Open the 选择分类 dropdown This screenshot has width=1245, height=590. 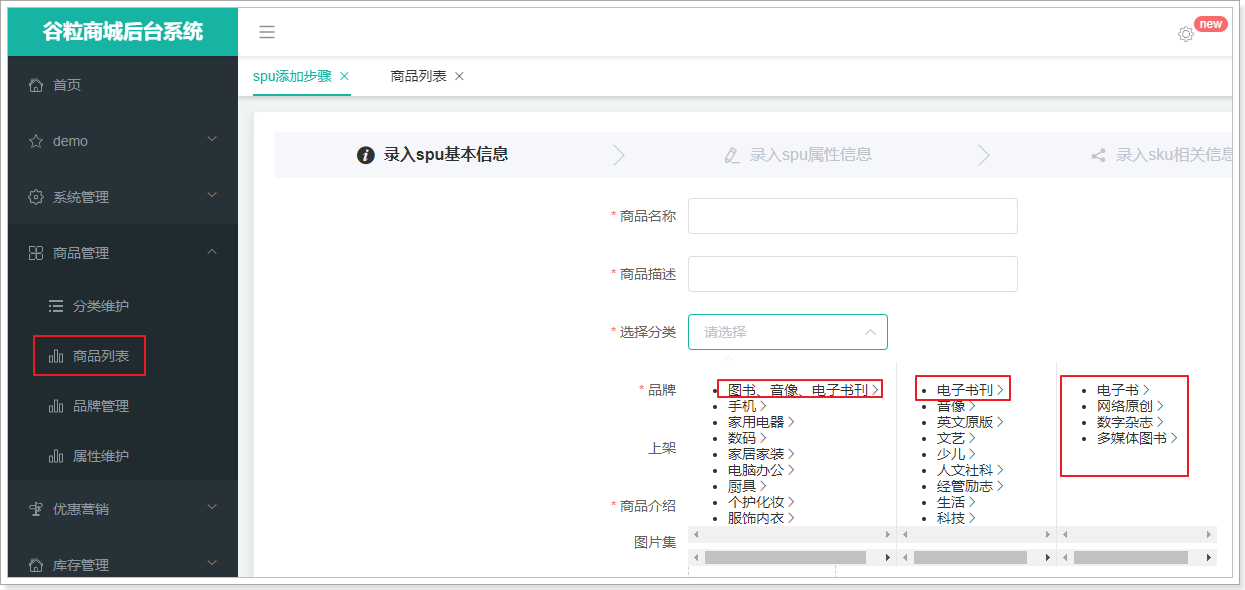pyautogui.click(x=787, y=332)
